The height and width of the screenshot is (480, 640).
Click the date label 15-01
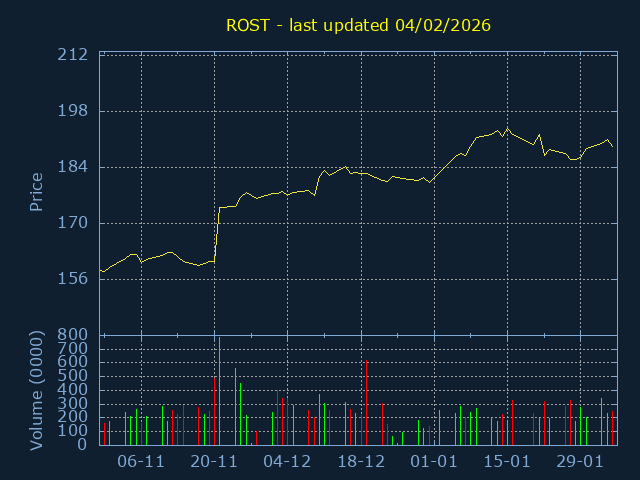click(x=507, y=462)
